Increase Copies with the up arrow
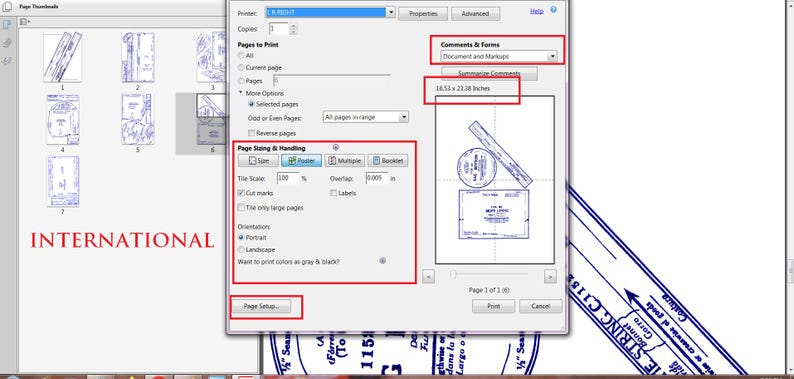The height and width of the screenshot is (379, 794). pyautogui.click(x=294, y=25)
